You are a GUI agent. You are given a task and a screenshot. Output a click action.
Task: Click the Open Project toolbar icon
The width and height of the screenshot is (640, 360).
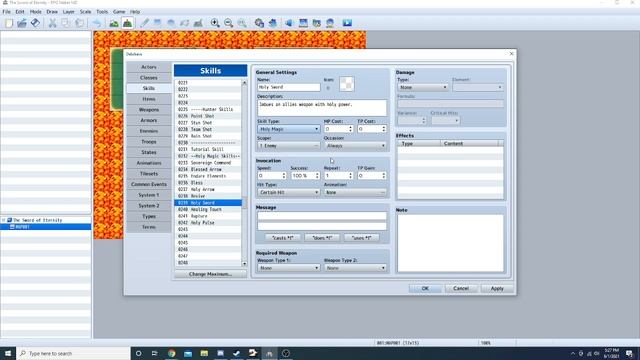pyautogui.click(x=22, y=23)
